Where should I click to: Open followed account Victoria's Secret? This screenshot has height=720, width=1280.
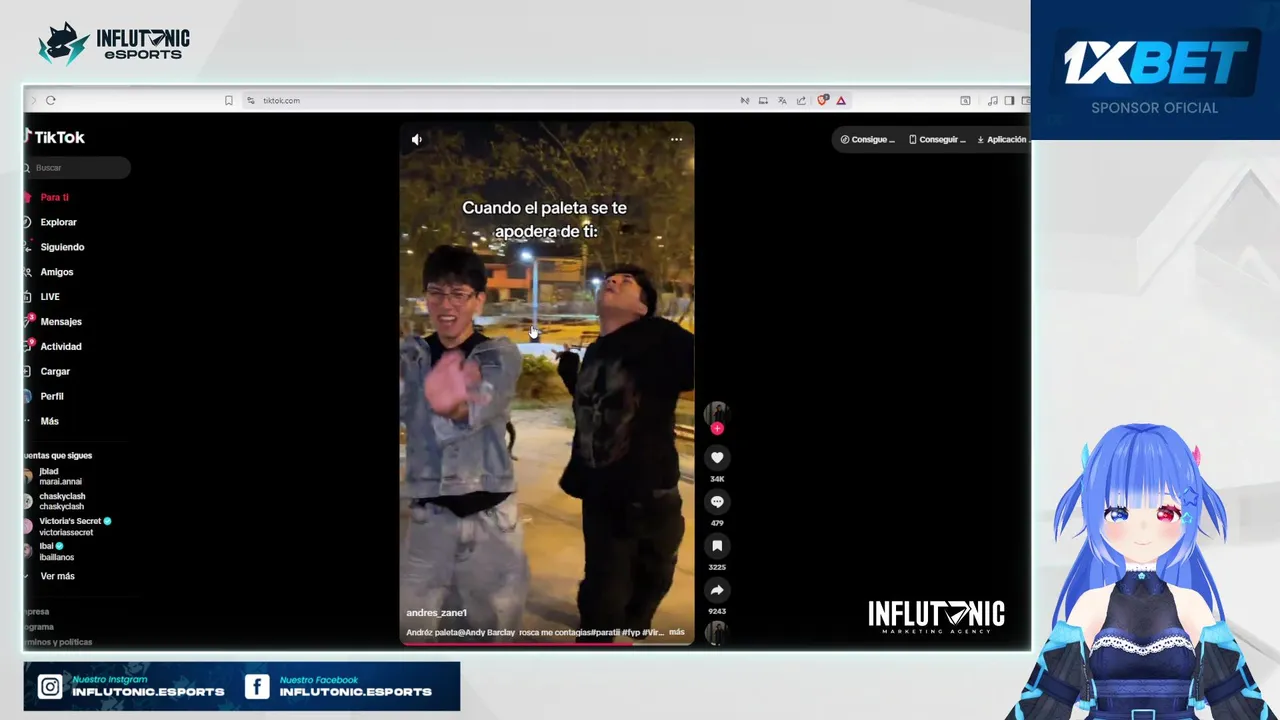point(70,526)
